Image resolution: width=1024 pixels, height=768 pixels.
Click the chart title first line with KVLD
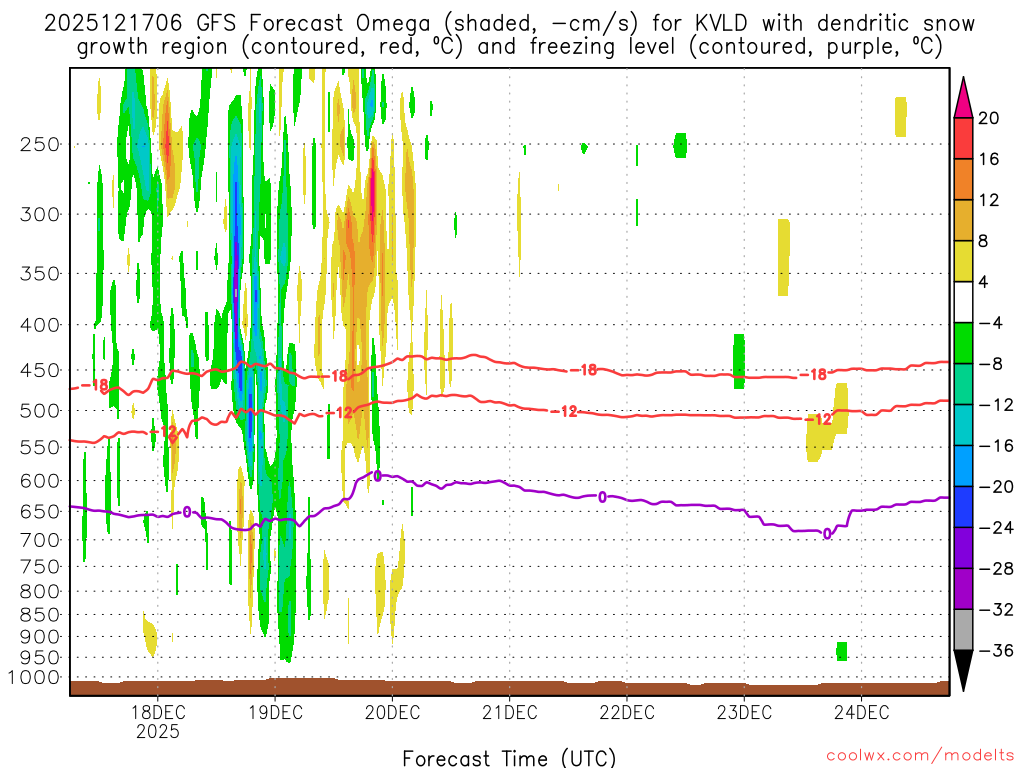[x=509, y=24]
